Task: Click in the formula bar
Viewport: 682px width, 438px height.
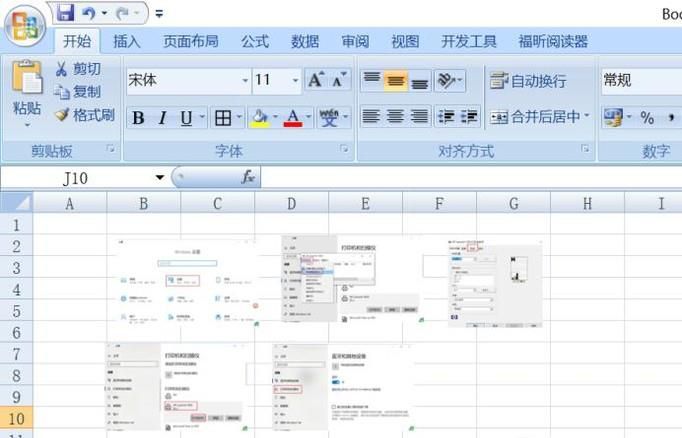Action: [471, 177]
